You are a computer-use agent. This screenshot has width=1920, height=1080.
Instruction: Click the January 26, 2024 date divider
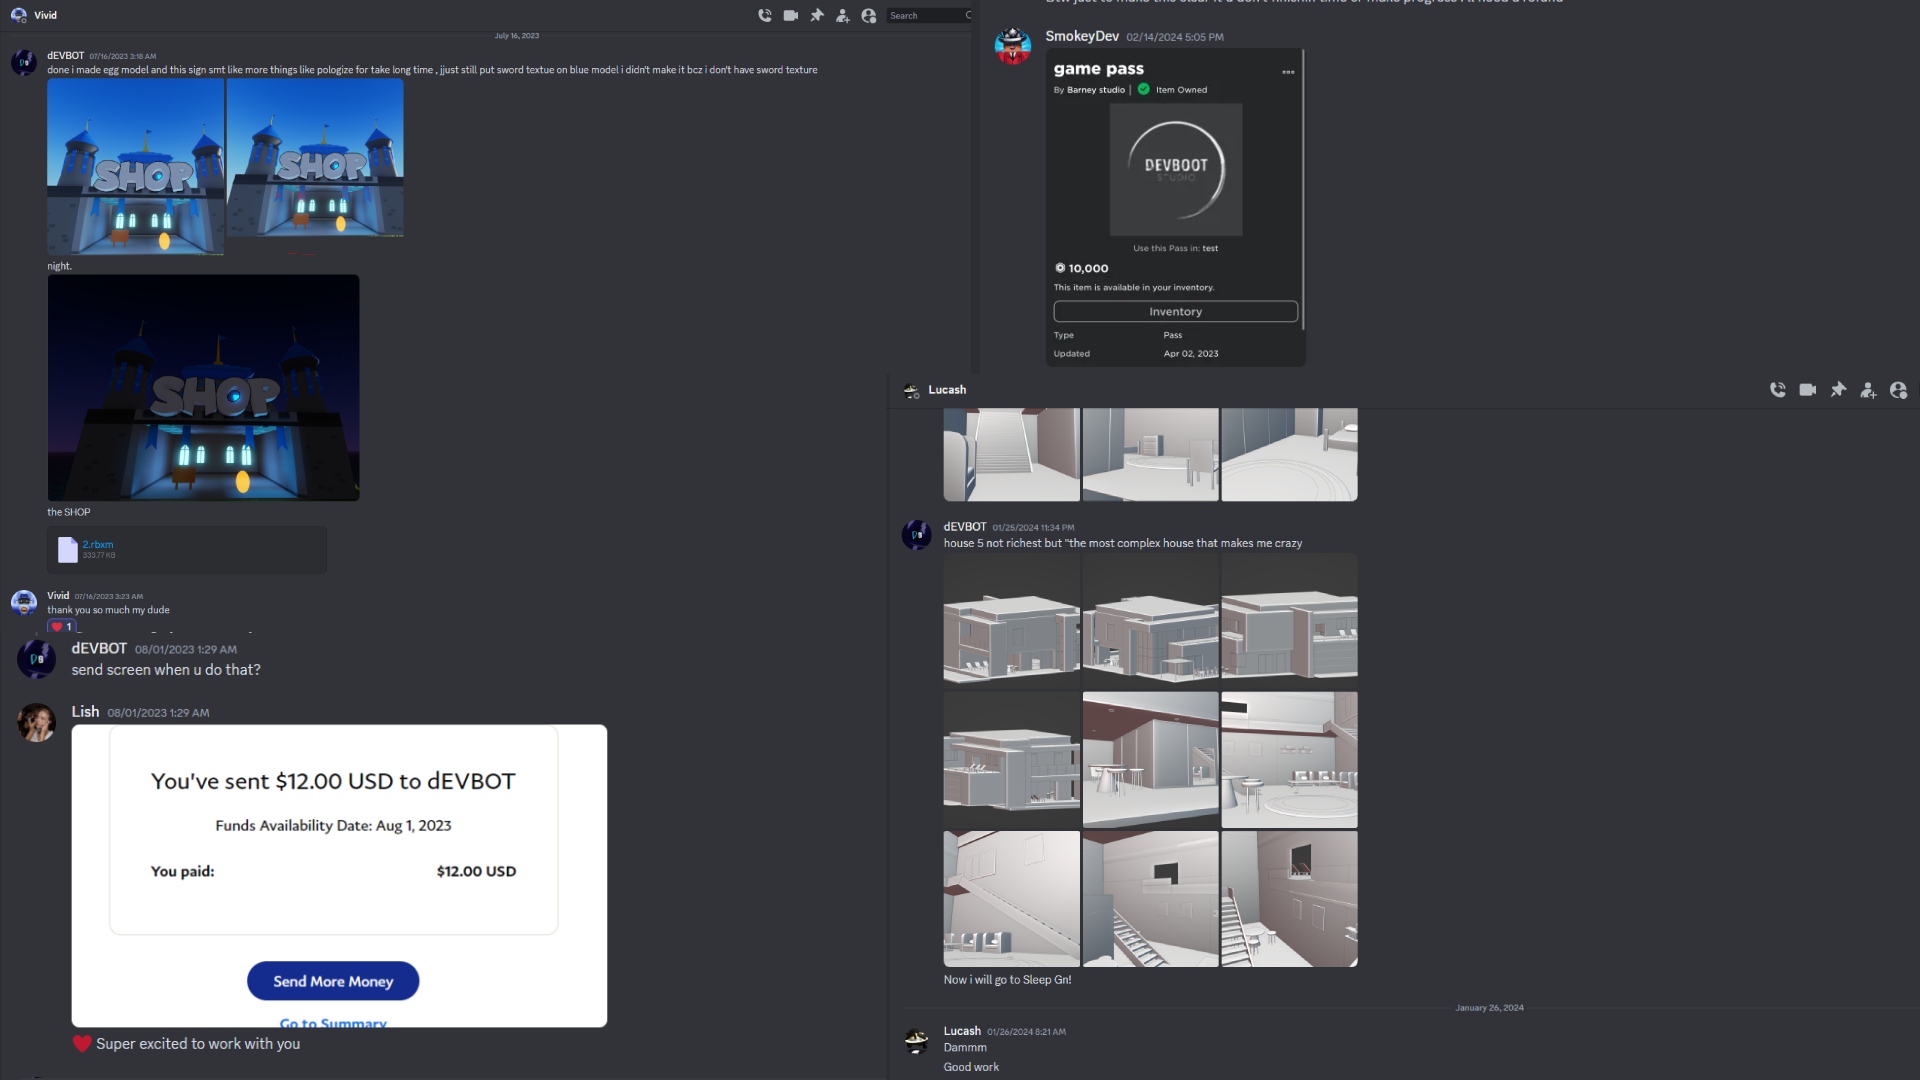[1489, 1008]
